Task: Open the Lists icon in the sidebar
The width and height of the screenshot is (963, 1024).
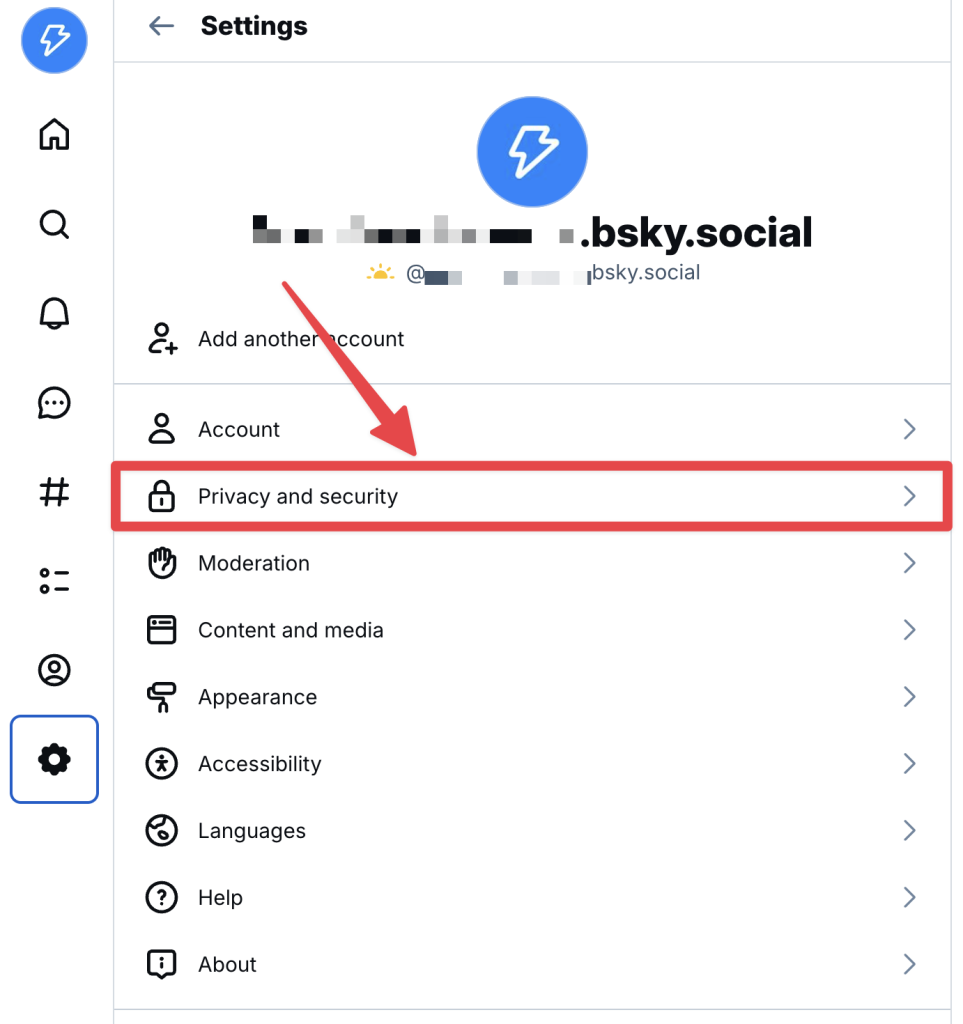Action: pyautogui.click(x=53, y=580)
